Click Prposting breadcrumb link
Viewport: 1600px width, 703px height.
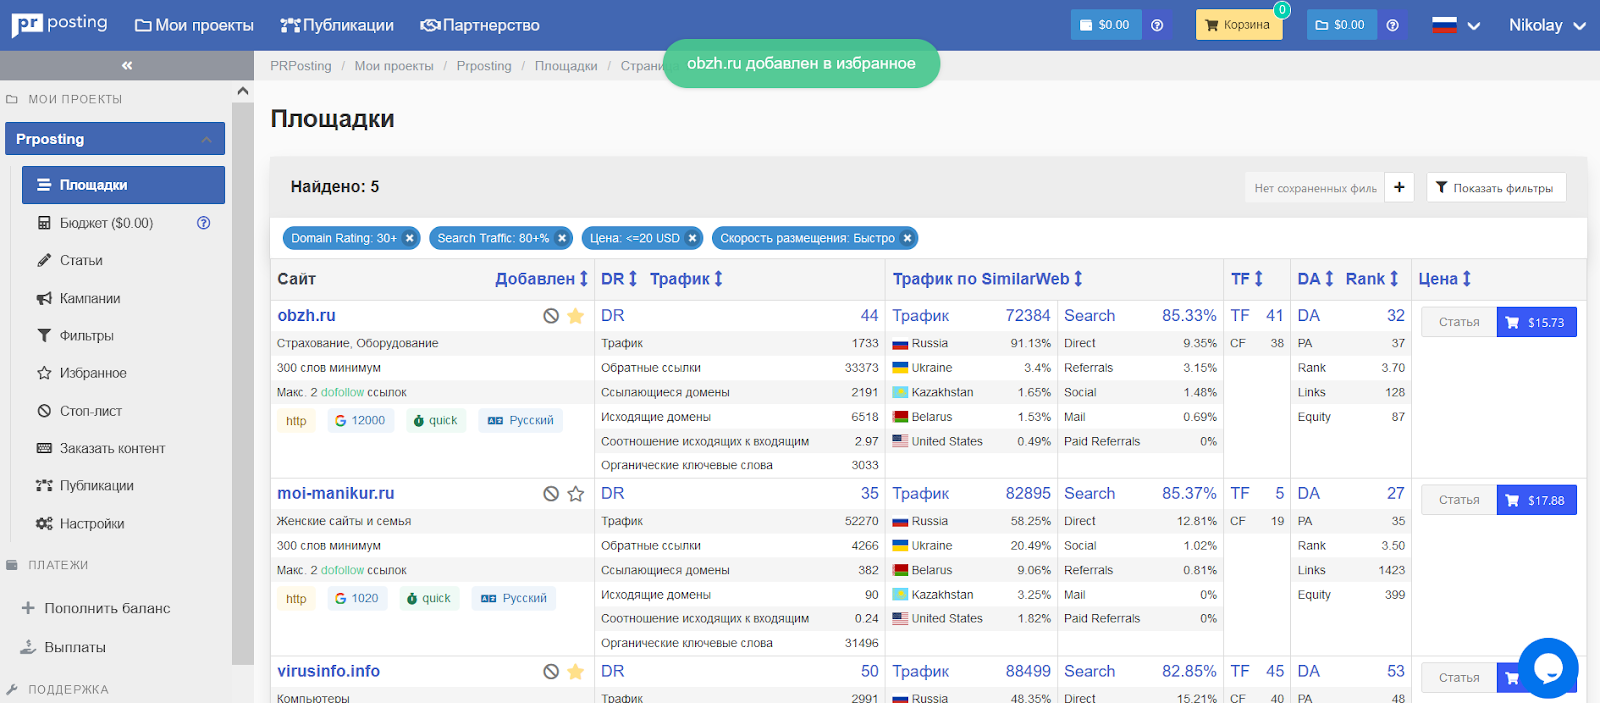484,66
